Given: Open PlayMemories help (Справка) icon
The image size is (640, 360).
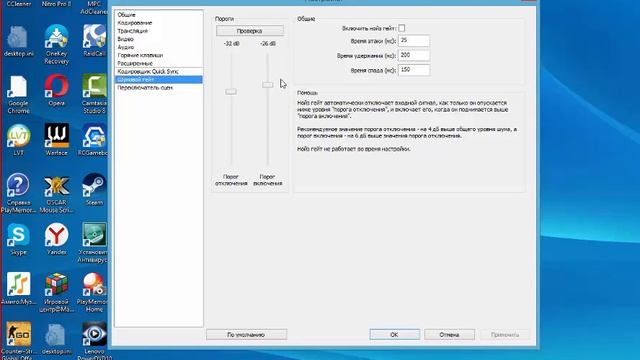Looking at the screenshot, I should 18,193.
